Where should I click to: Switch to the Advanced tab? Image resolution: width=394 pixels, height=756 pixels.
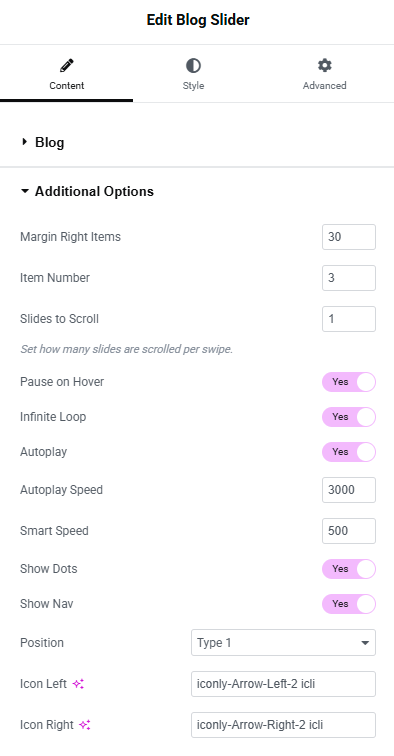click(x=325, y=74)
